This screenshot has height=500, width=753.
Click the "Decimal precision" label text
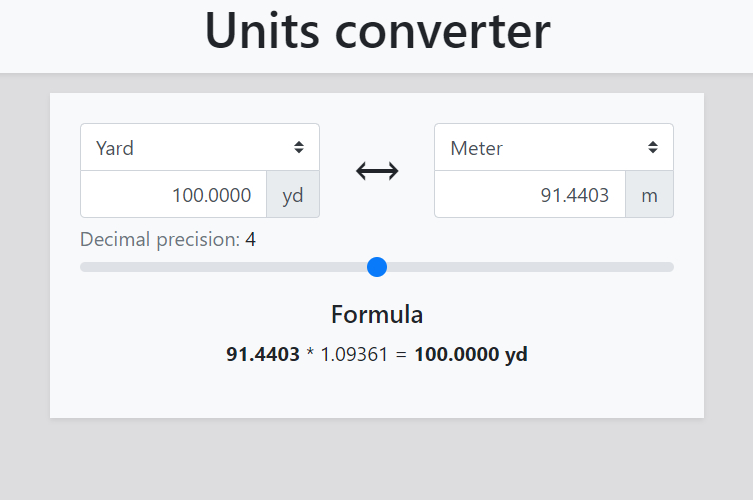[x=160, y=240]
